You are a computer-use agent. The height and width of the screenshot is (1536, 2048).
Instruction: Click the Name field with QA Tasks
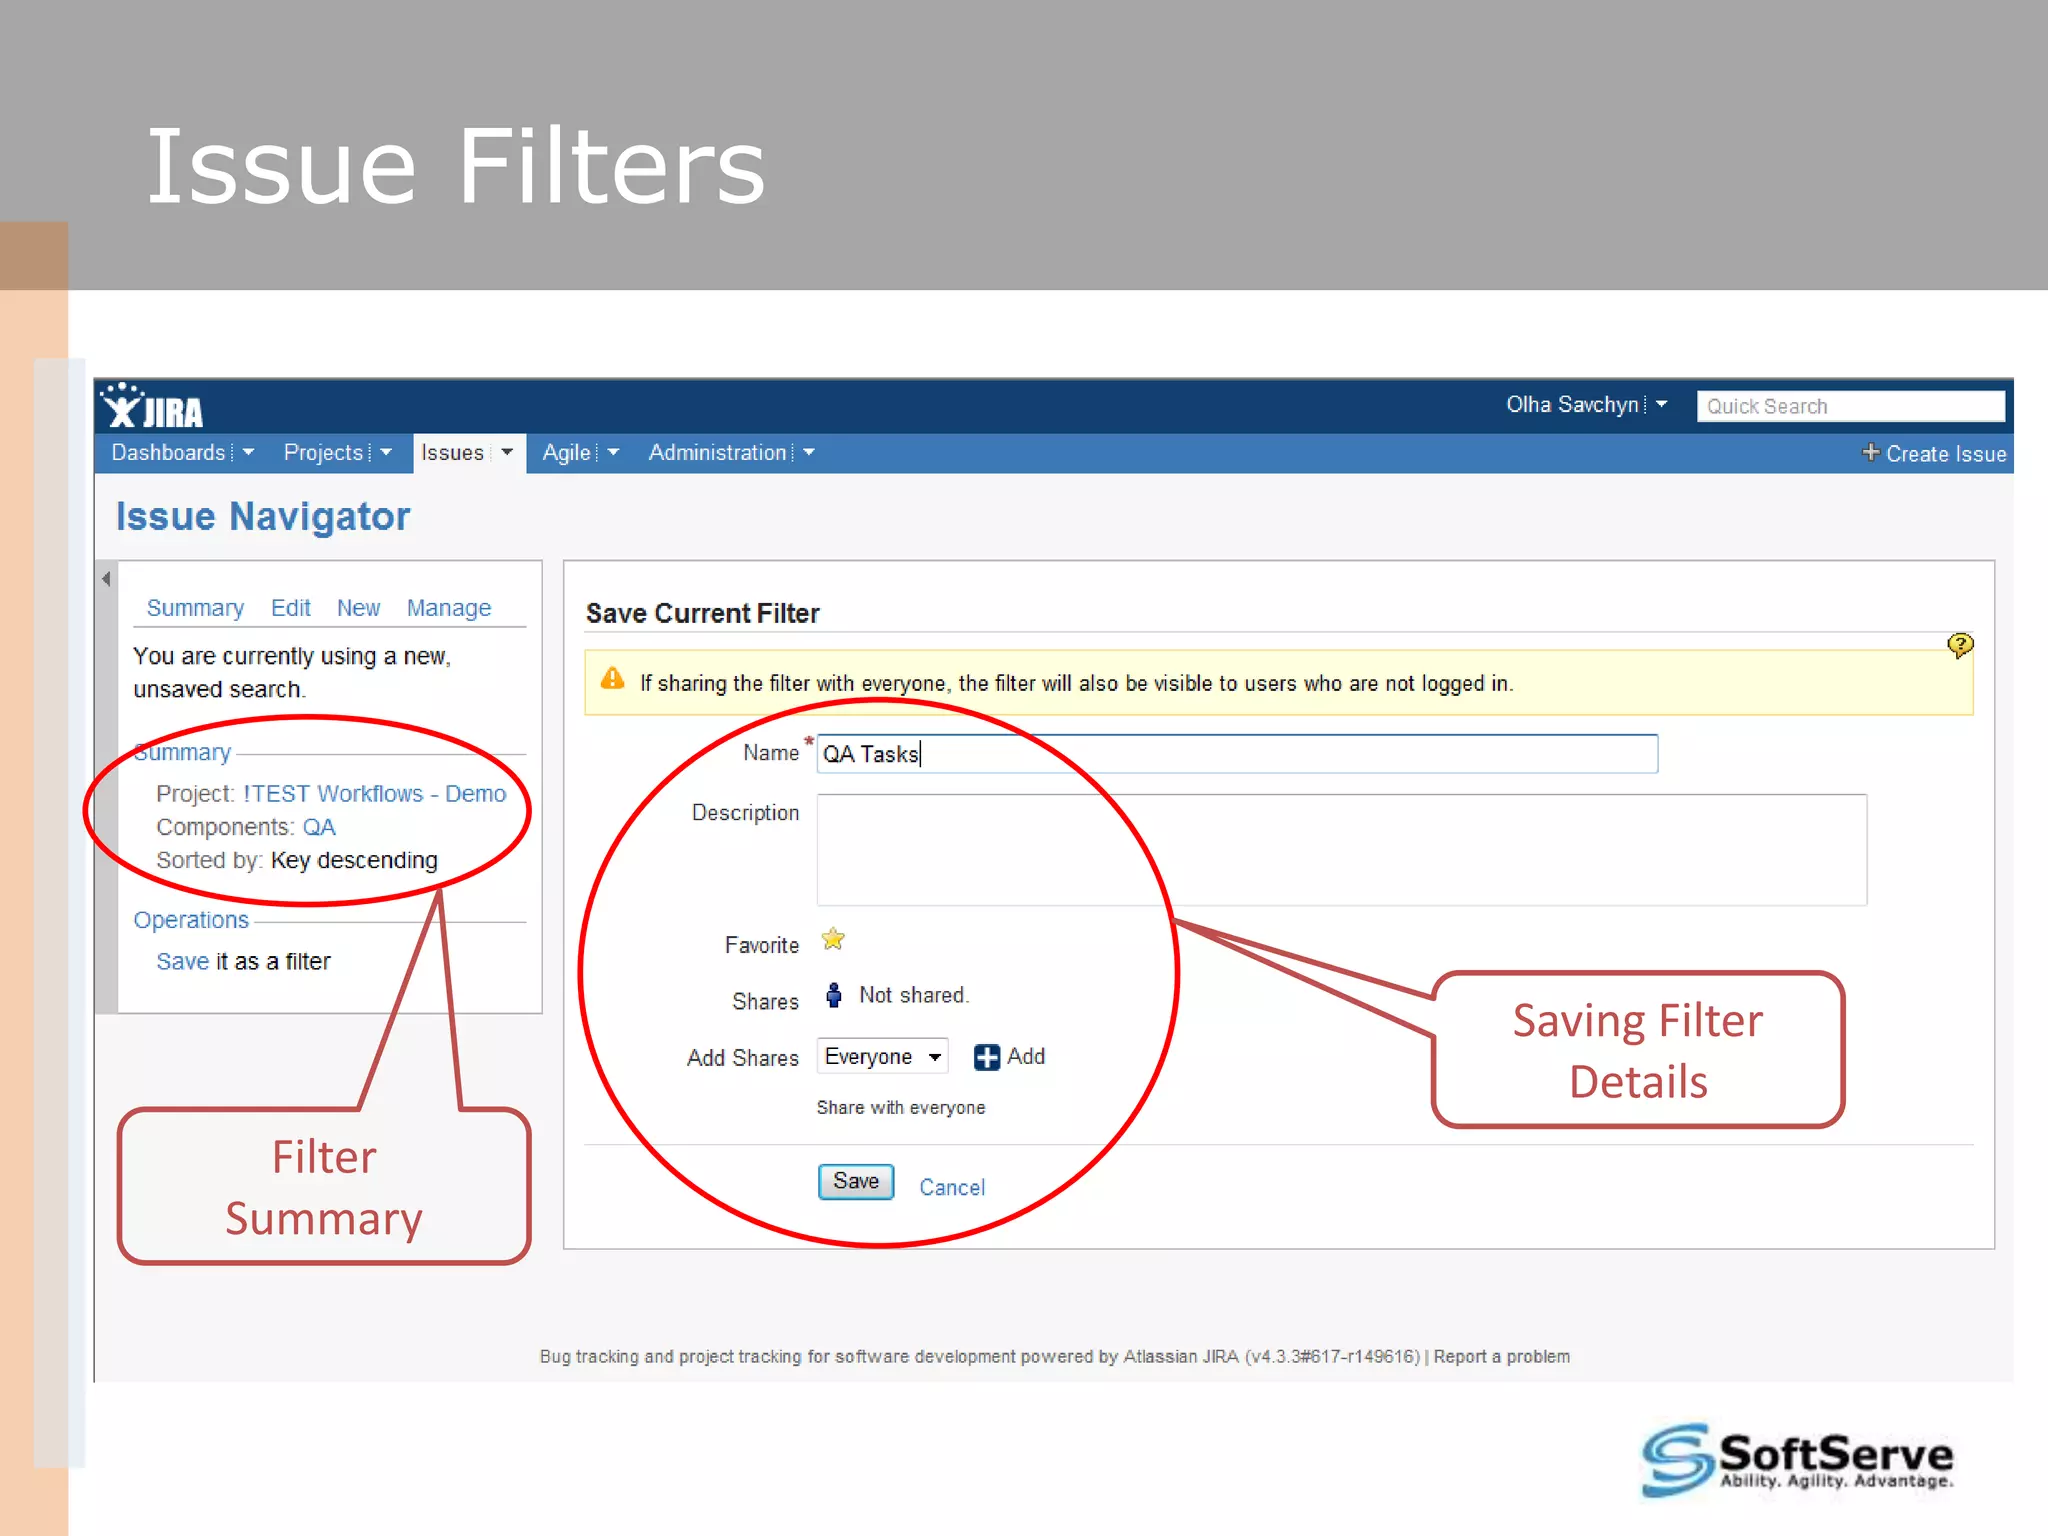point(1237,754)
